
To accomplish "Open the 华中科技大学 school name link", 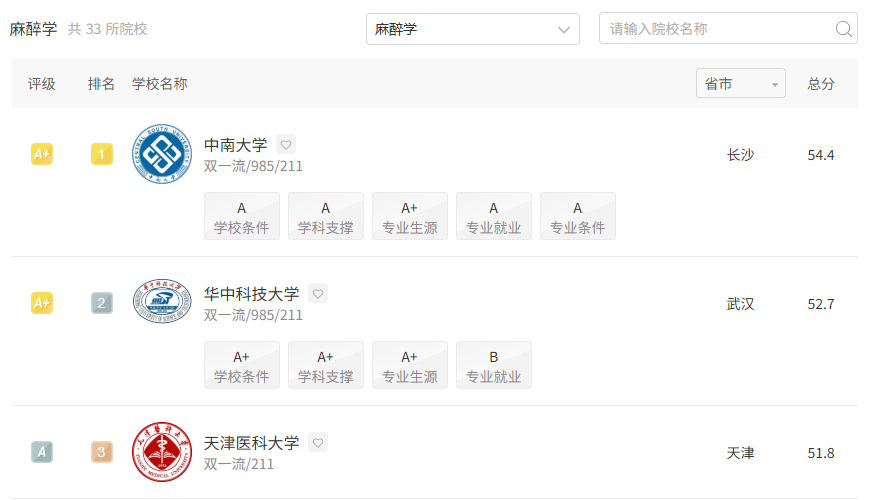I will click(252, 293).
